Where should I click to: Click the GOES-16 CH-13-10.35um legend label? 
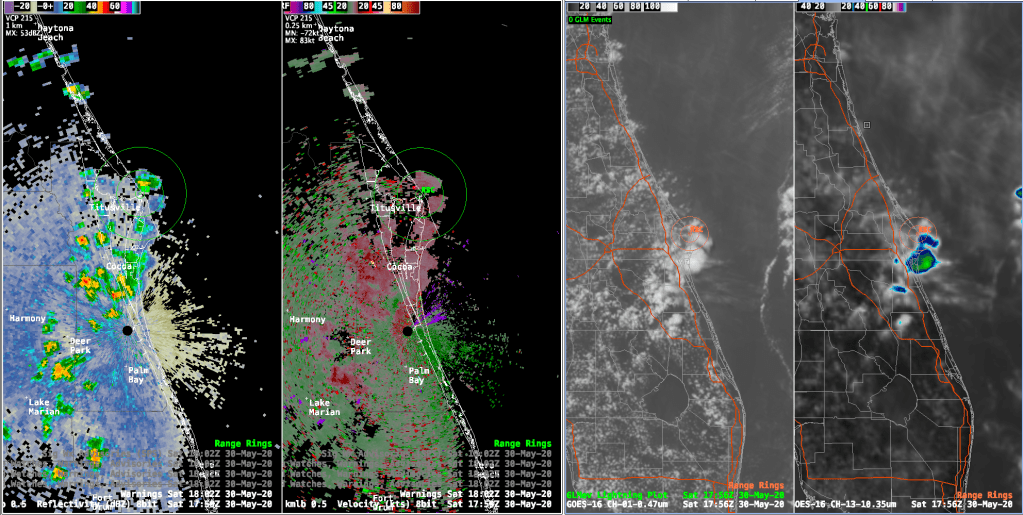(x=850, y=505)
